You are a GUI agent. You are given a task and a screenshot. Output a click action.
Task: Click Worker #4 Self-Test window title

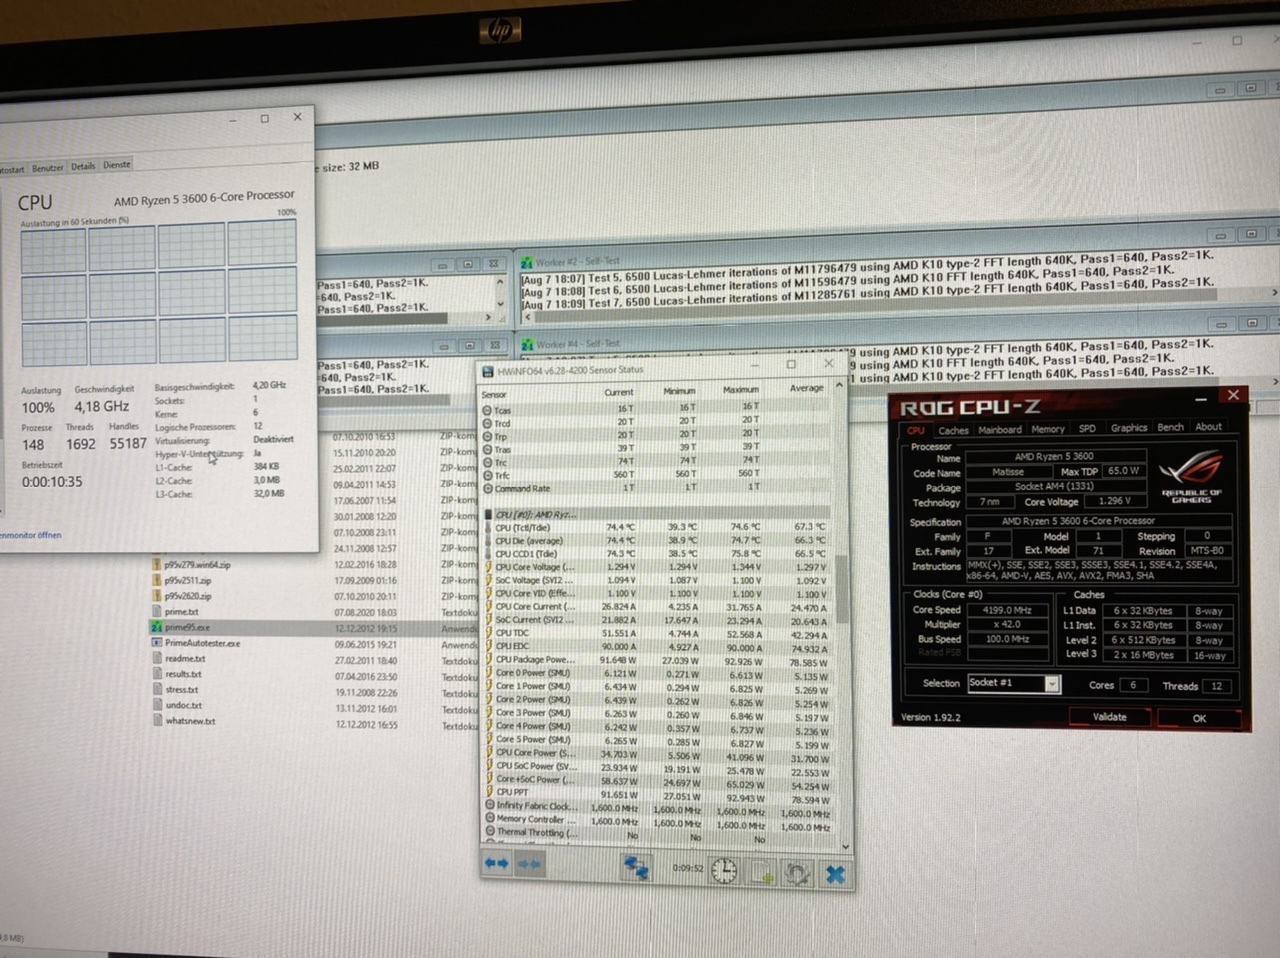578,344
